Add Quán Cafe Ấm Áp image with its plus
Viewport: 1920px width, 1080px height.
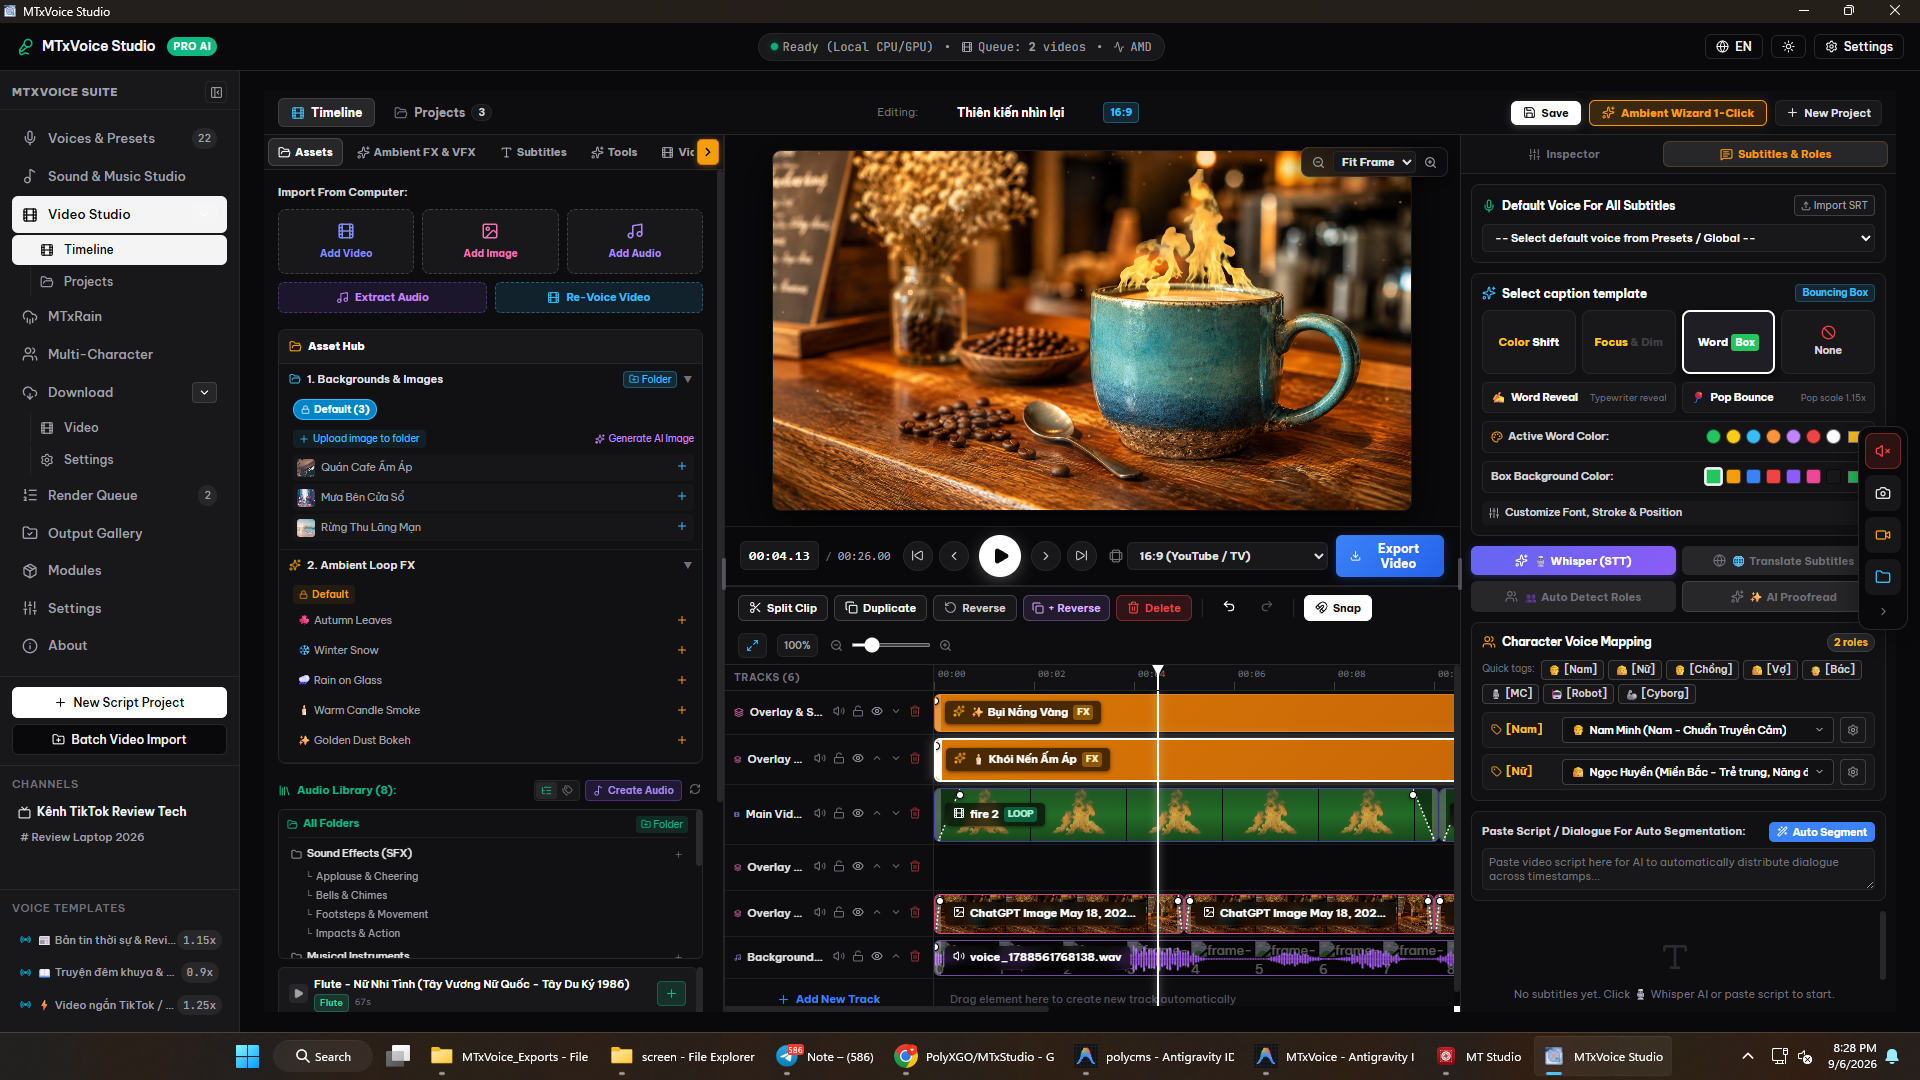point(682,467)
